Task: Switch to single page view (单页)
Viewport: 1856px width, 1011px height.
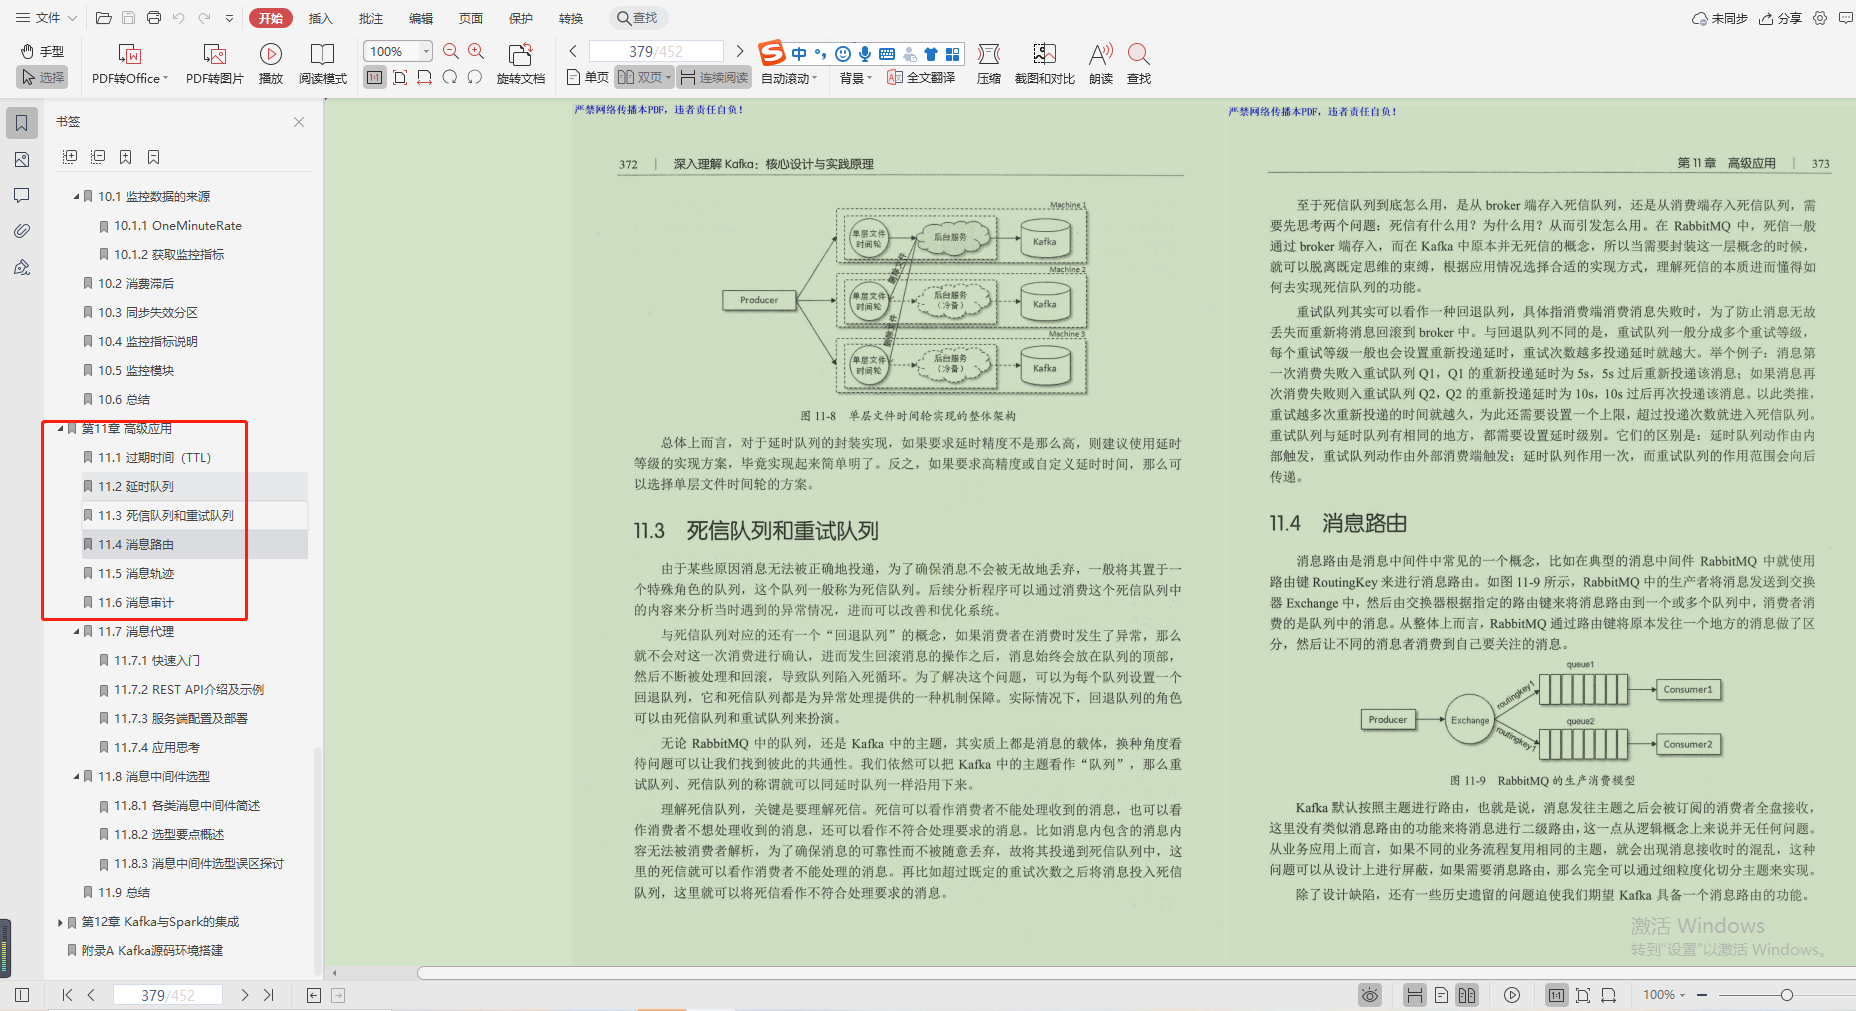Action: 587,77
